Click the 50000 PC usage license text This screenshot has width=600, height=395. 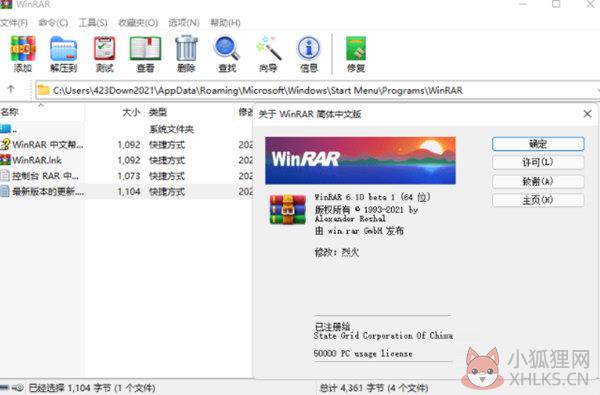coord(363,353)
